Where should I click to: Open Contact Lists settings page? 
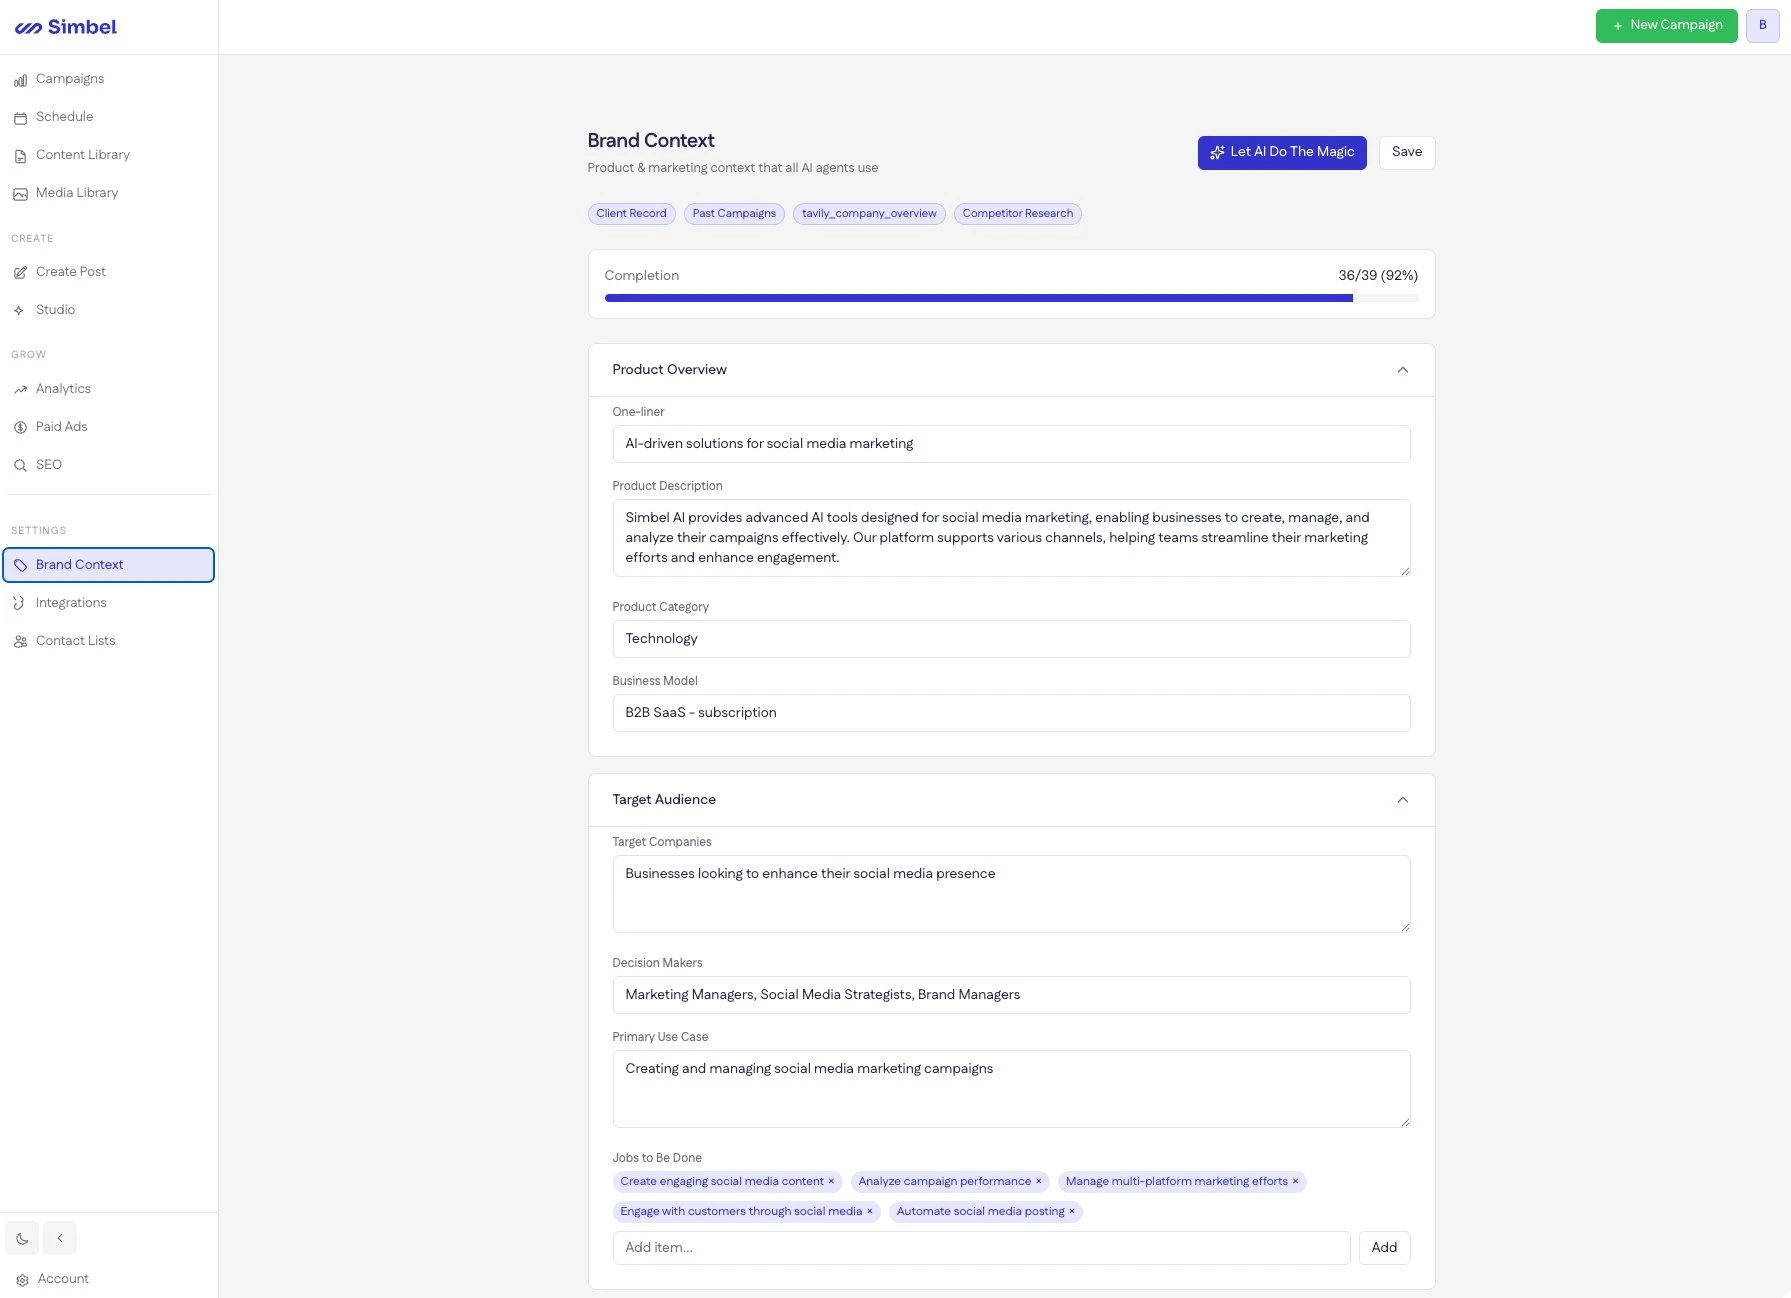tap(75, 641)
